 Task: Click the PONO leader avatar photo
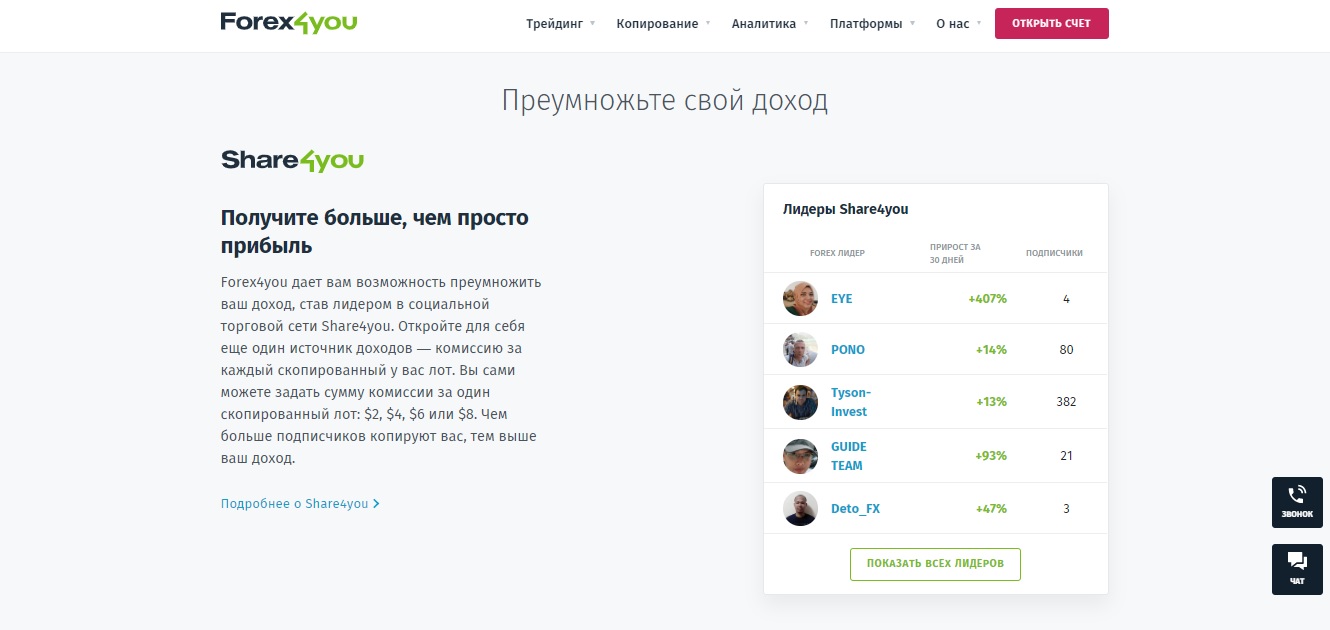(800, 349)
